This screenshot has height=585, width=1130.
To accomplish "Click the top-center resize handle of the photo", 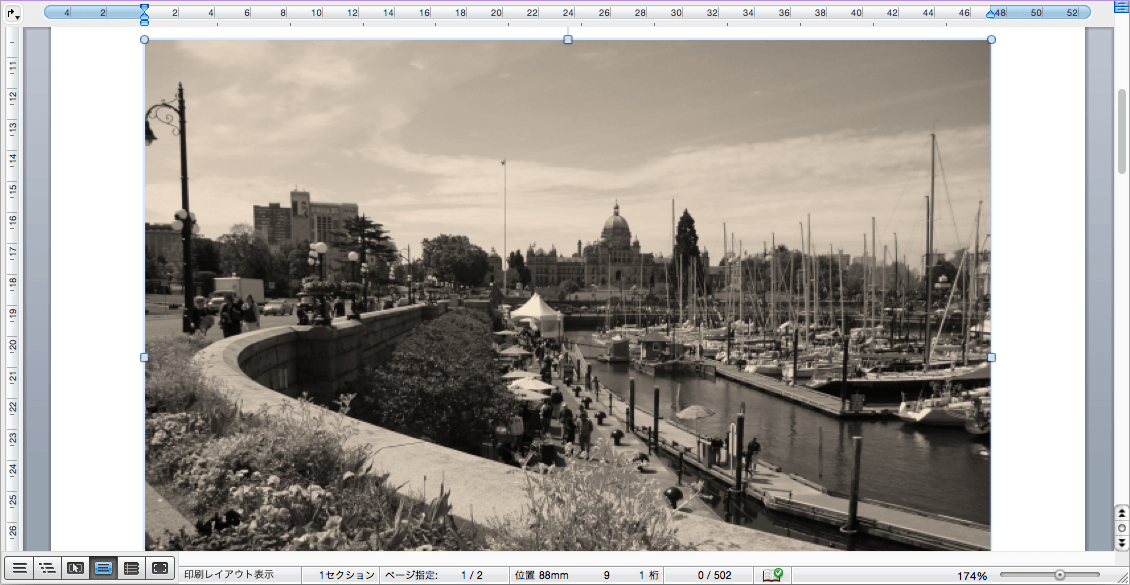I will [568, 40].
